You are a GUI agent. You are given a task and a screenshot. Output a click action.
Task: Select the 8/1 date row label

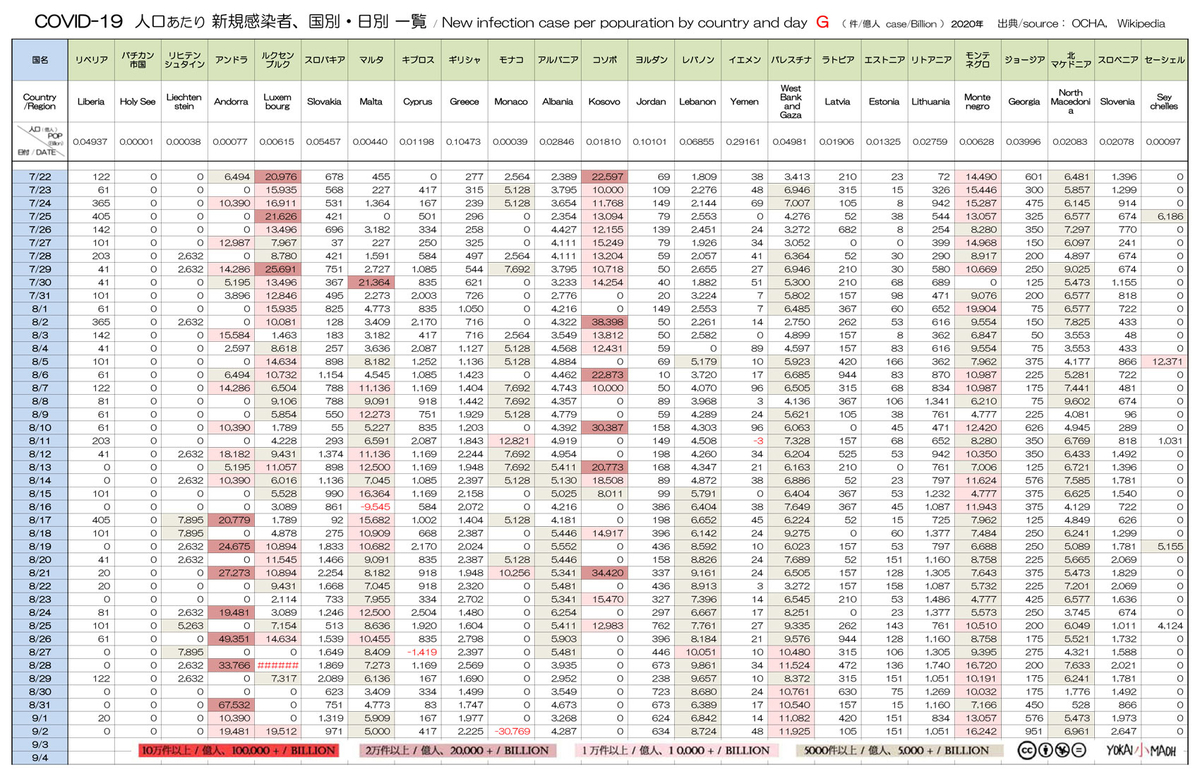(41, 309)
